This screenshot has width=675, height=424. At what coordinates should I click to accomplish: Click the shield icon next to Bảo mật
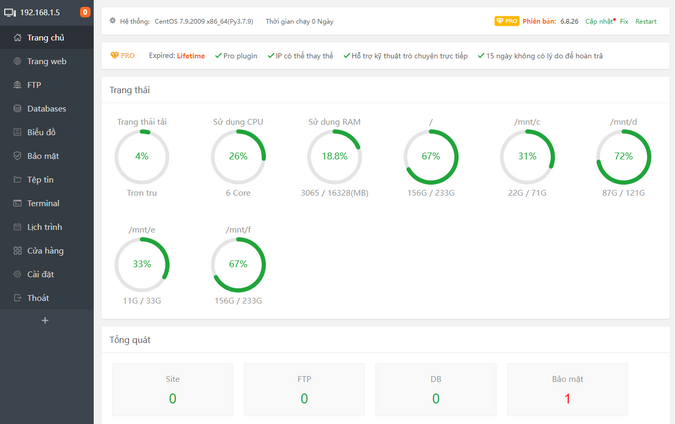point(17,156)
